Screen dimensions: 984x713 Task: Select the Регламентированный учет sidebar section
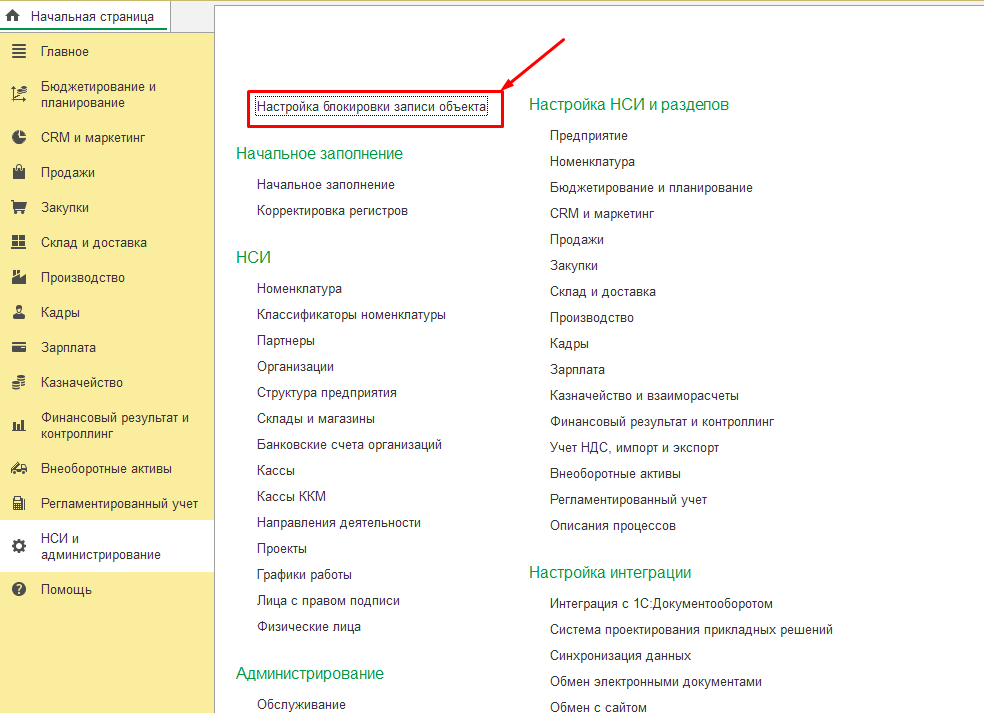(x=107, y=503)
